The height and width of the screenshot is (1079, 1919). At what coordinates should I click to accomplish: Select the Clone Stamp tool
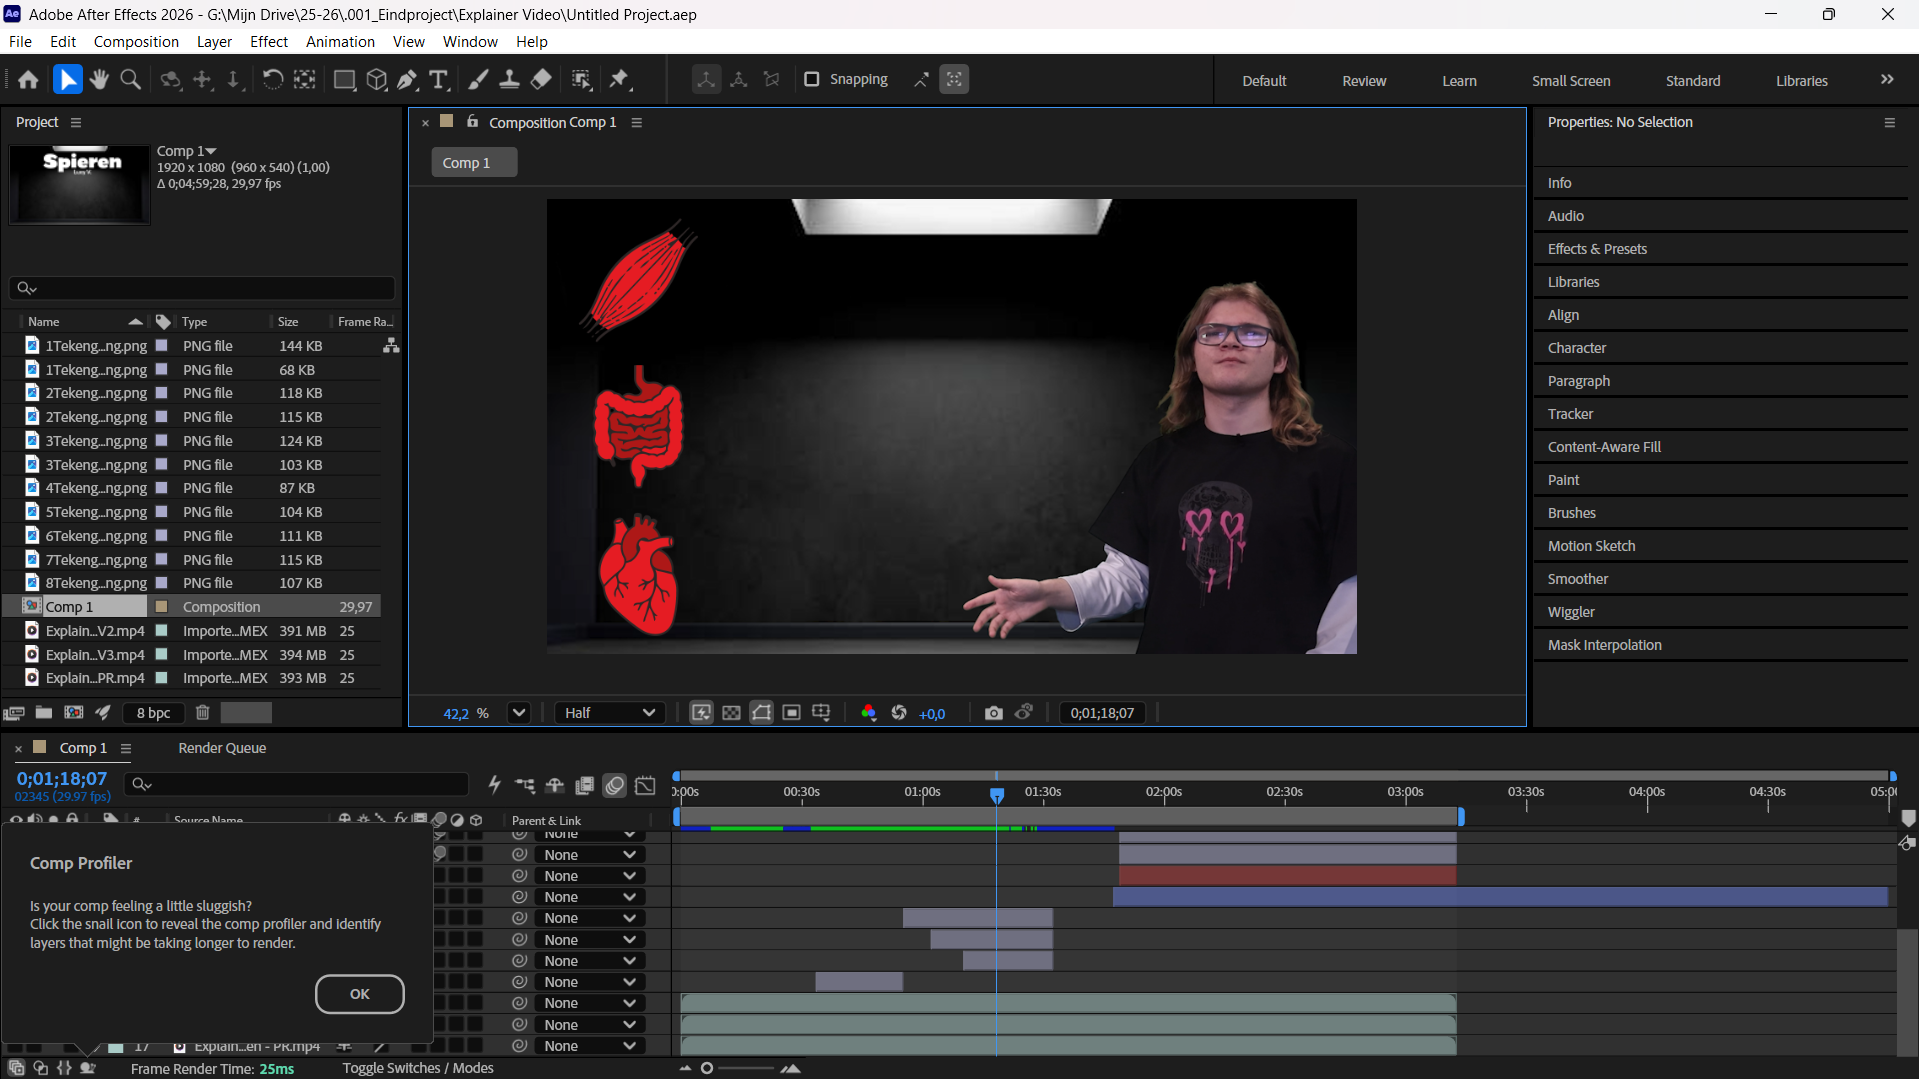point(509,80)
